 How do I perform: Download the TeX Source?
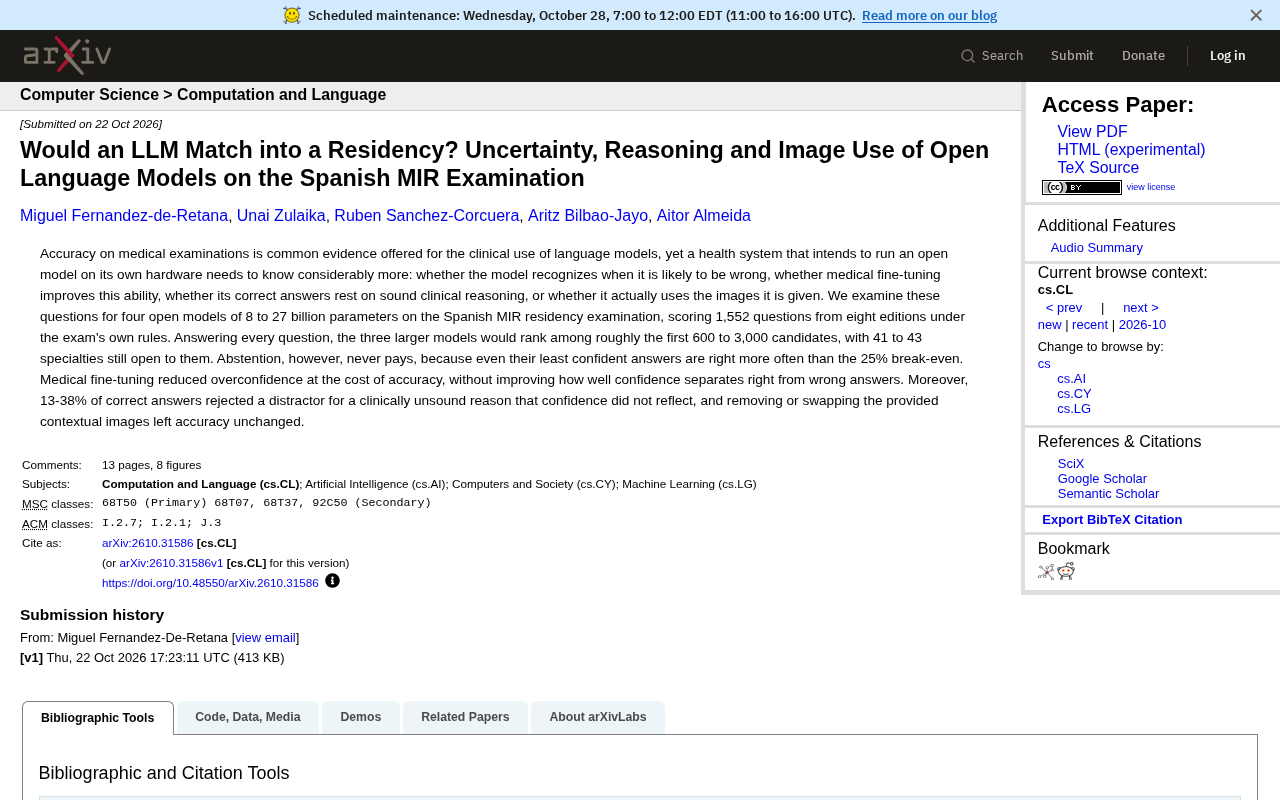pyautogui.click(x=1098, y=168)
